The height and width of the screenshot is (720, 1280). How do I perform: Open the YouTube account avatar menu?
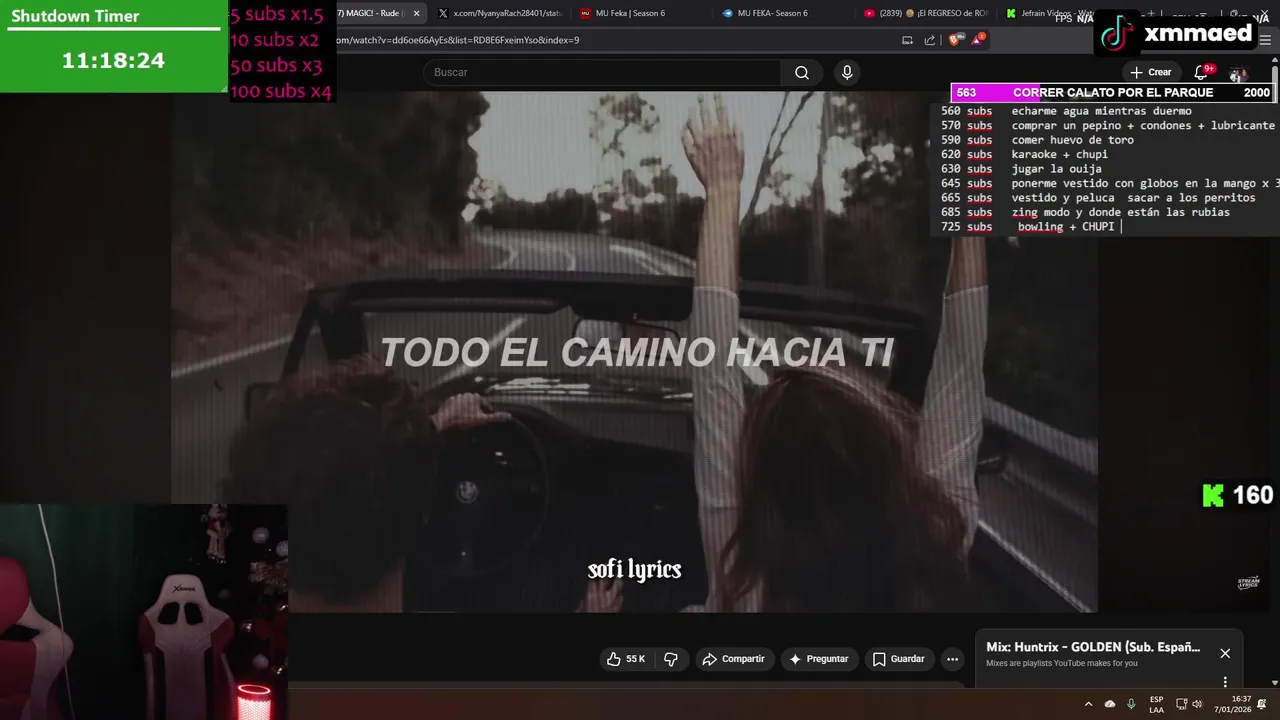(x=1238, y=73)
